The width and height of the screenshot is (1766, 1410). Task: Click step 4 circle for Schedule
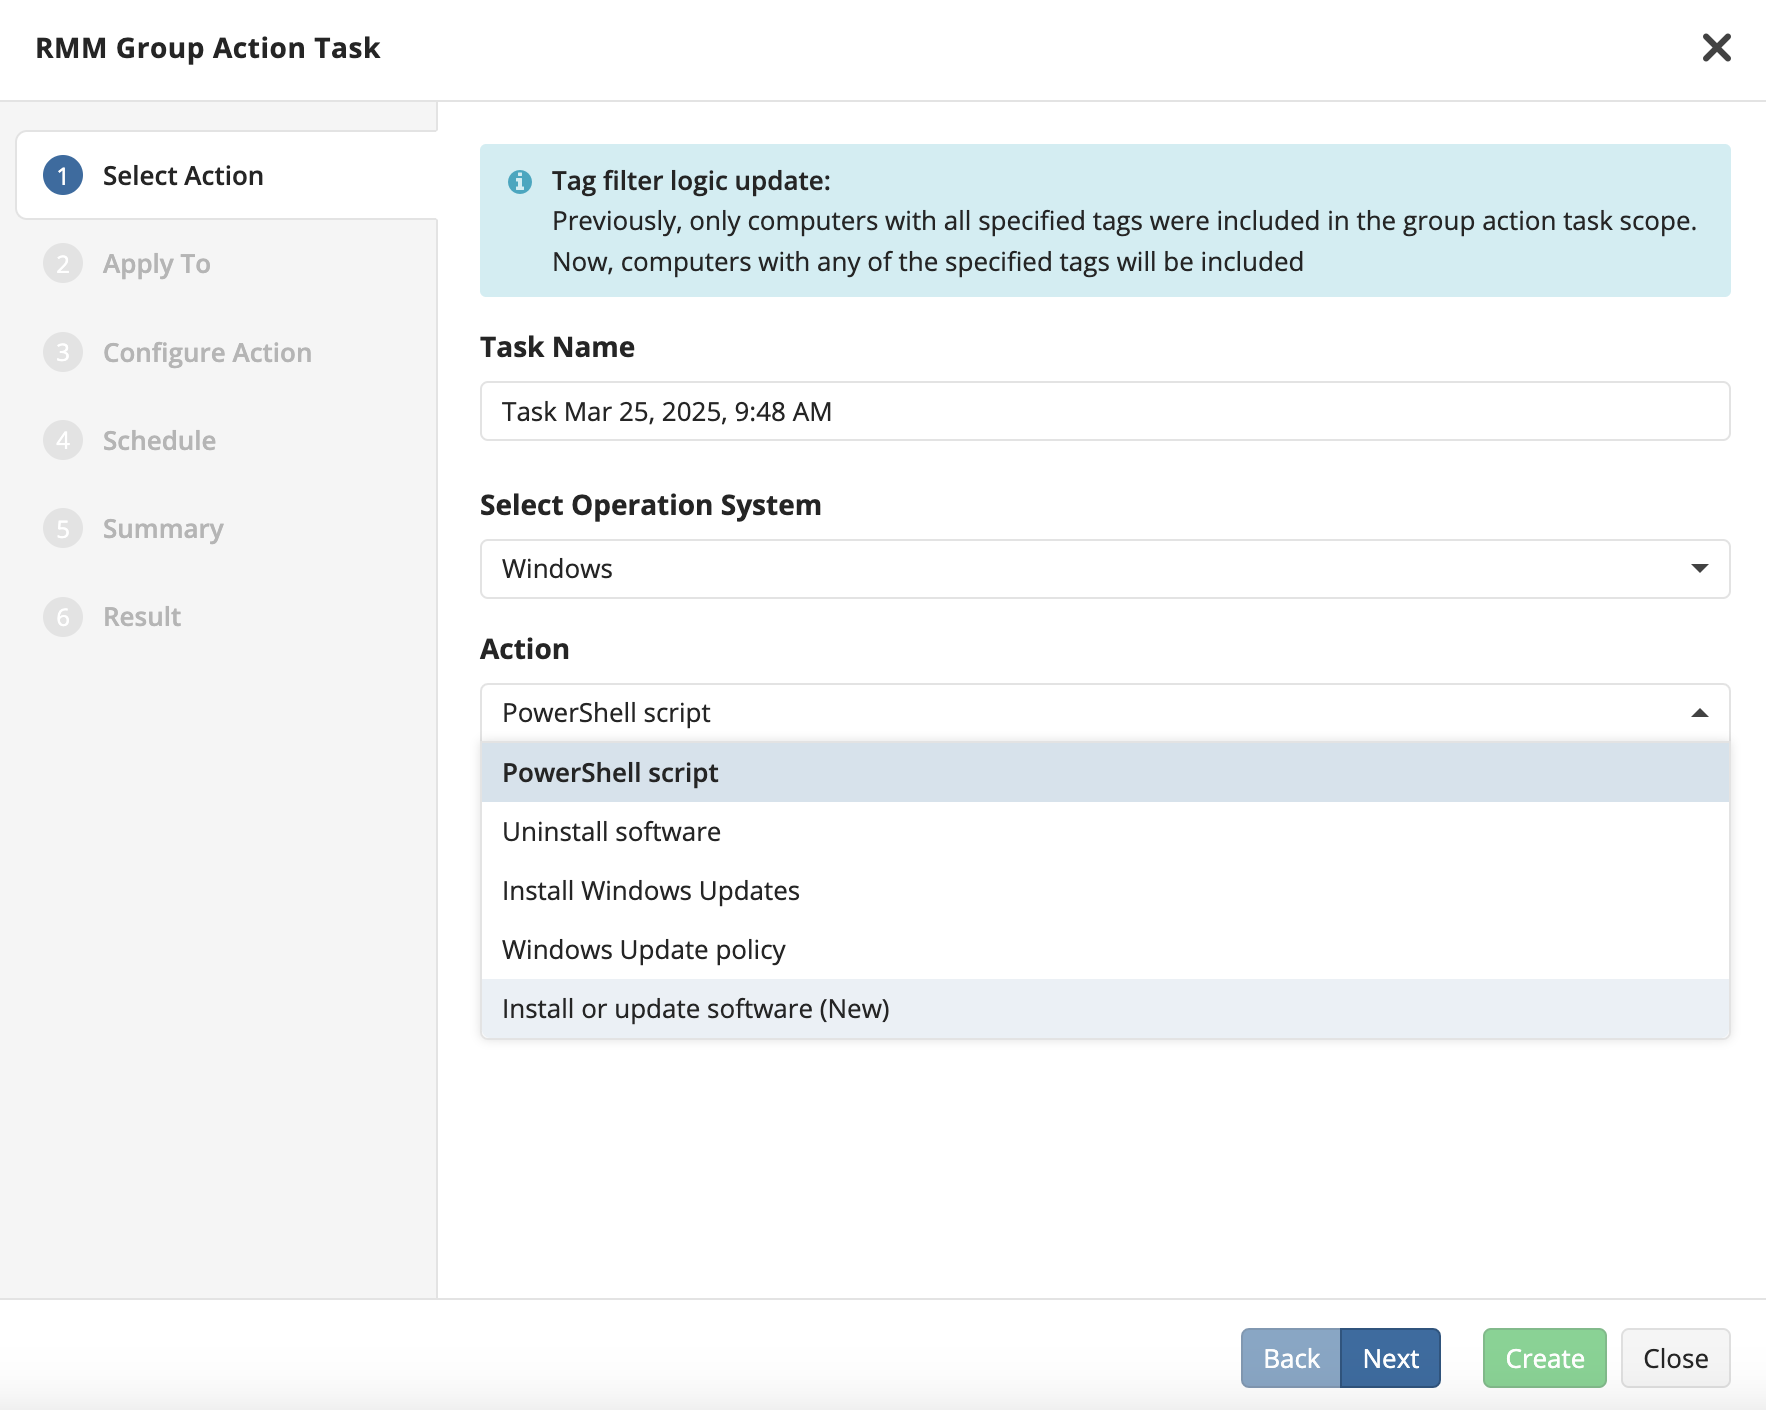tap(63, 440)
